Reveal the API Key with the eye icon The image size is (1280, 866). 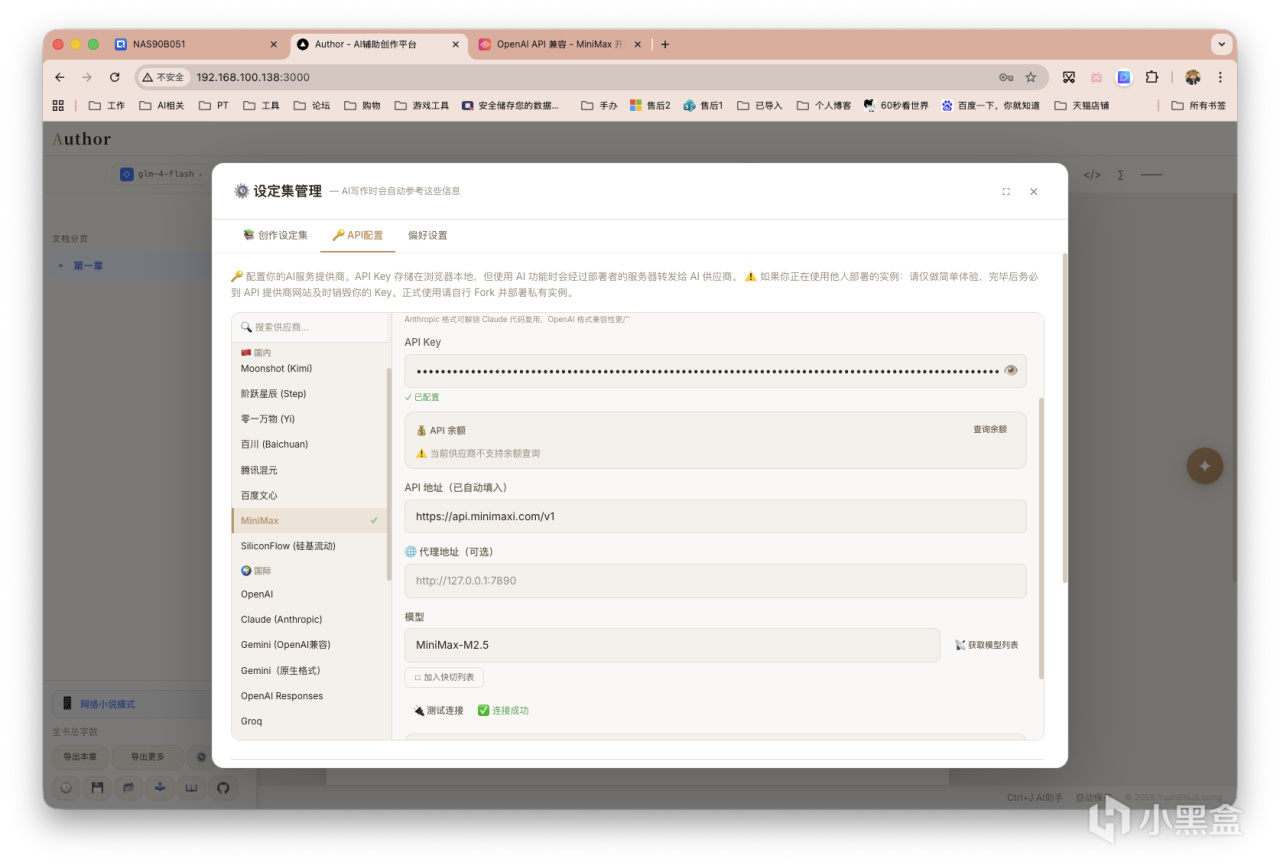coord(1011,370)
